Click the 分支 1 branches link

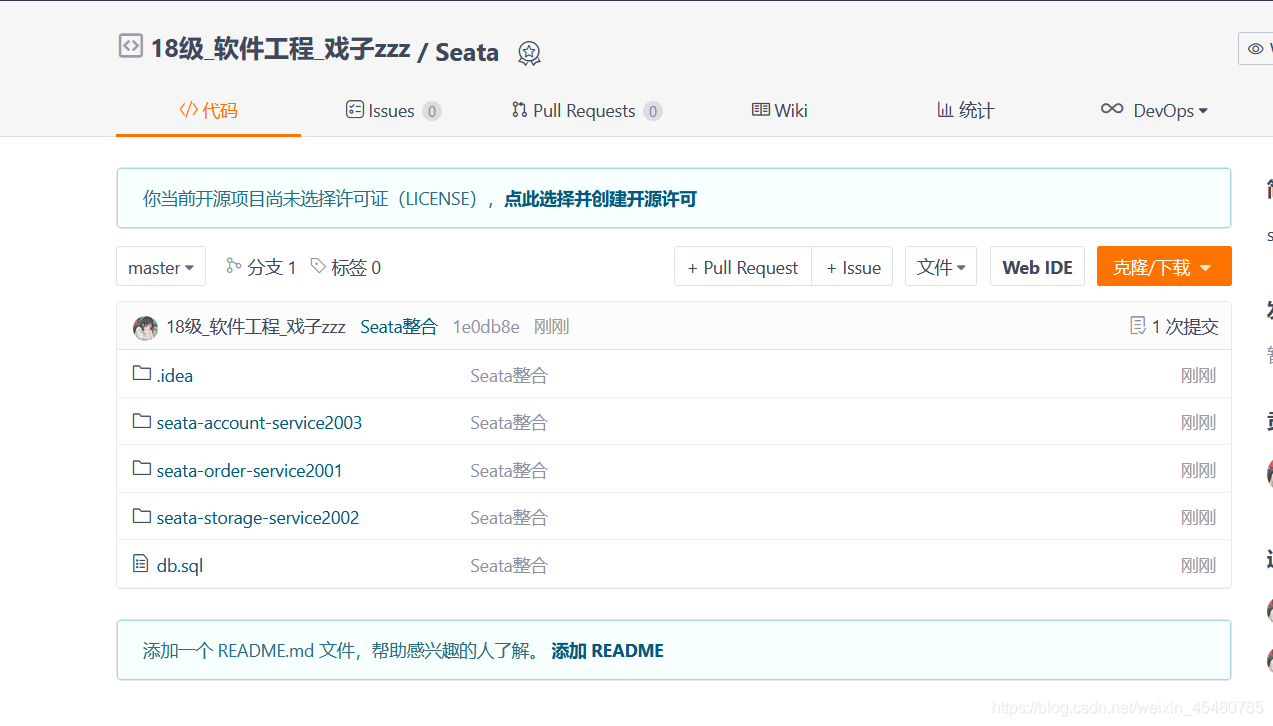click(x=272, y=267)
